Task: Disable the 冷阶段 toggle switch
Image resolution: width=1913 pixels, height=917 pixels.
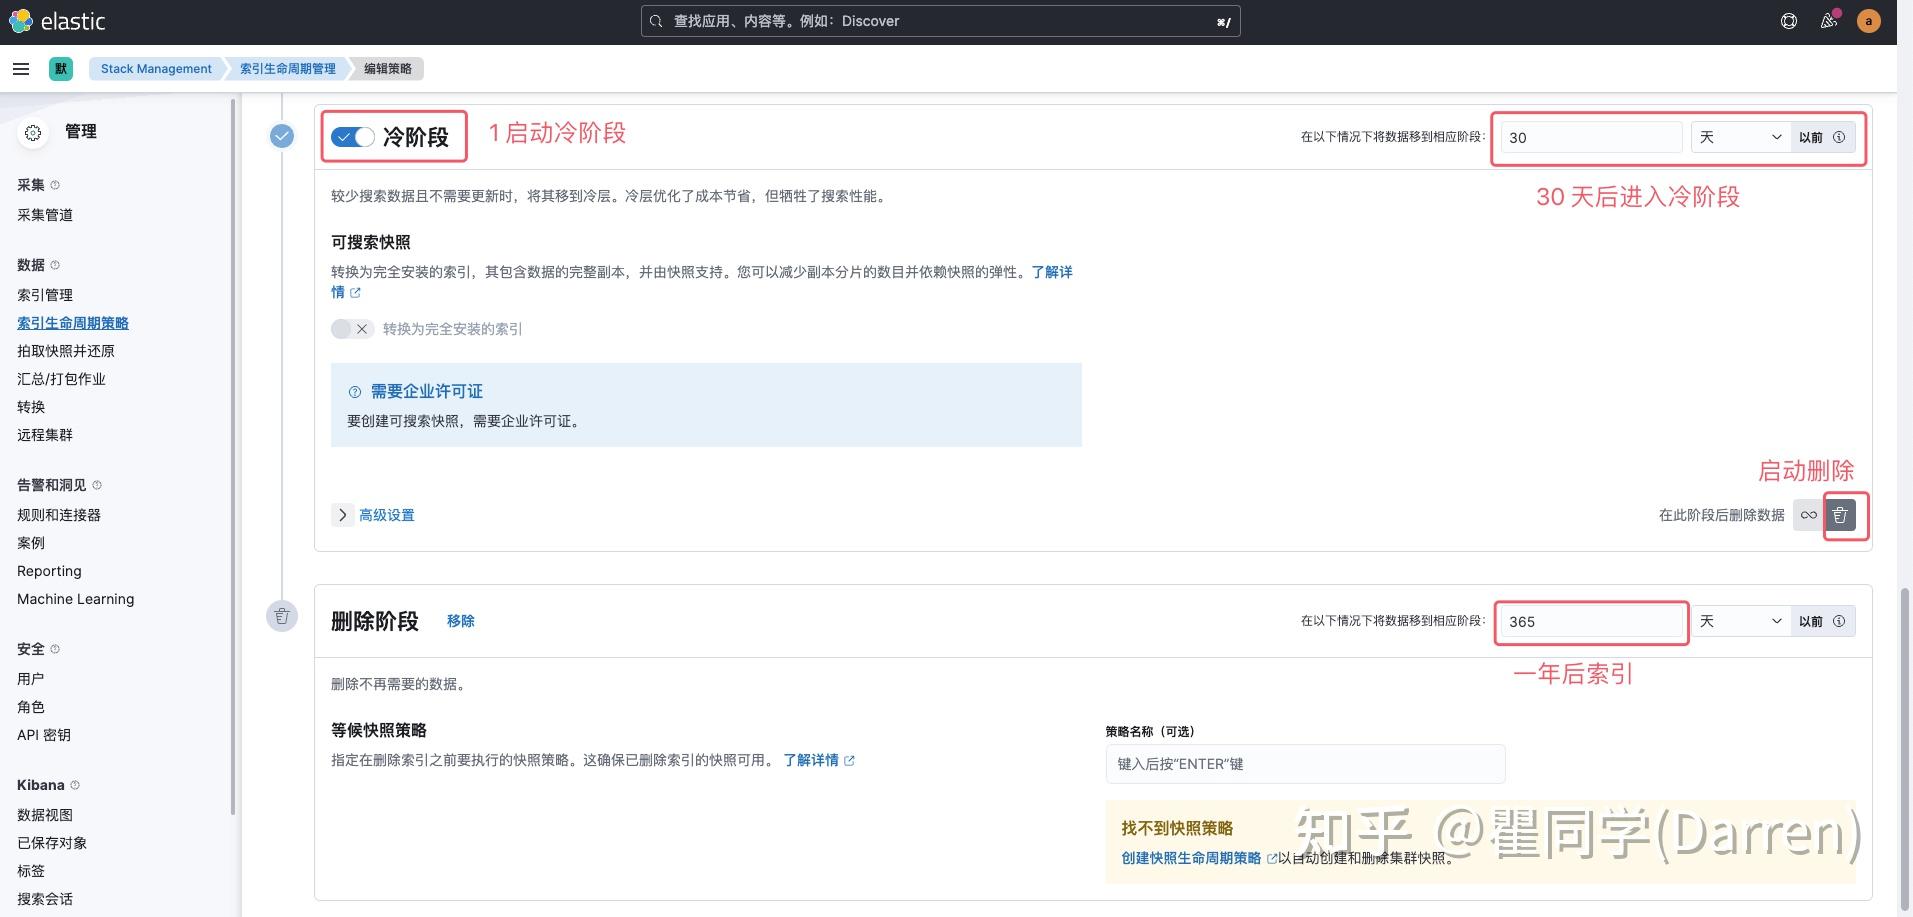Action: pyautogui.click(x=352, y=136)
